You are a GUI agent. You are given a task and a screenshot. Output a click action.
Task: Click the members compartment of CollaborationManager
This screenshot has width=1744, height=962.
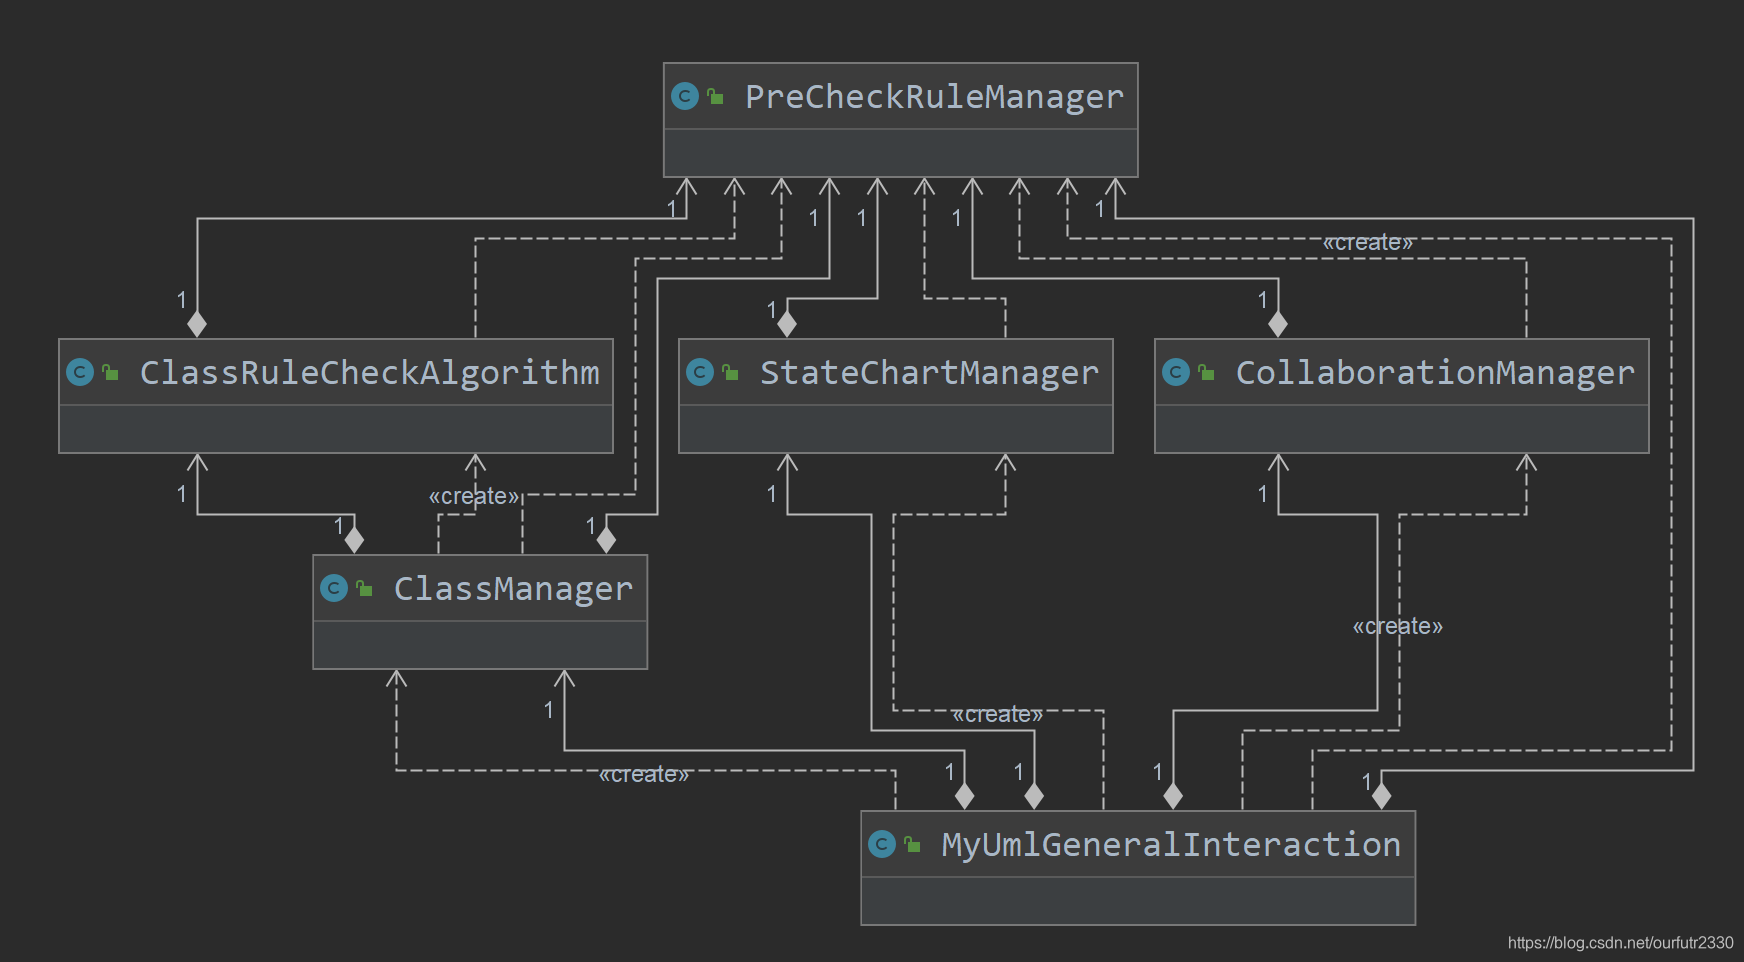1402,429
